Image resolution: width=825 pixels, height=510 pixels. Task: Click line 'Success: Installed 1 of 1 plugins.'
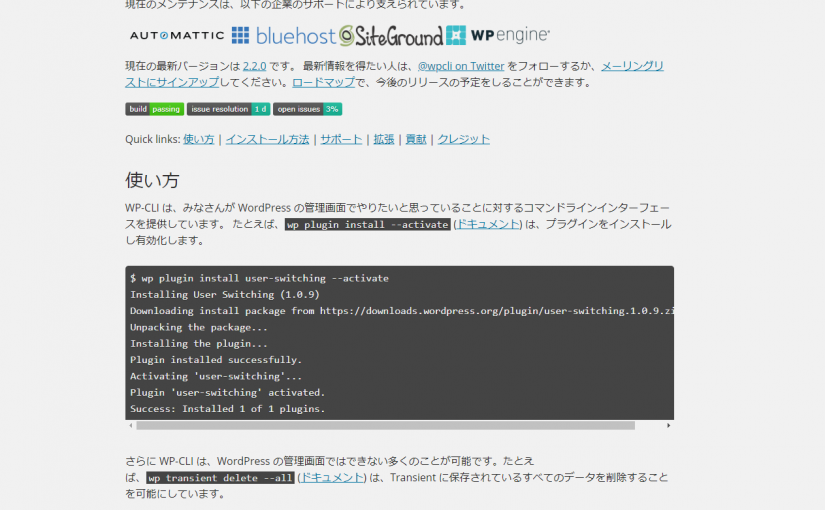pos(227,408)
